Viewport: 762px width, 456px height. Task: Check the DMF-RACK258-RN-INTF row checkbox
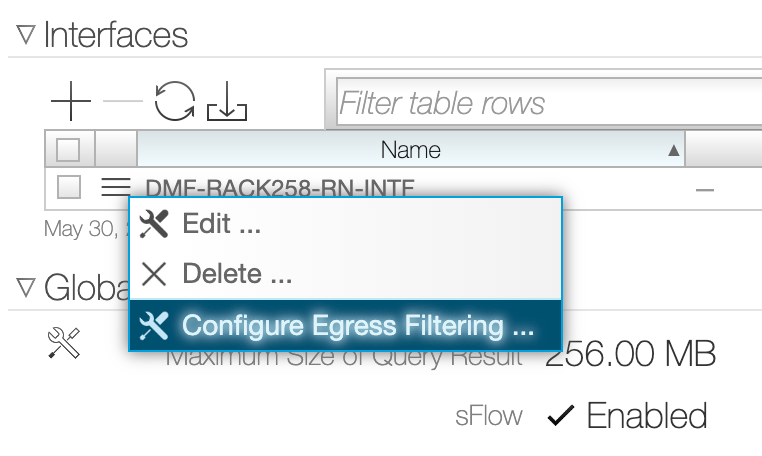pos(69,187)
